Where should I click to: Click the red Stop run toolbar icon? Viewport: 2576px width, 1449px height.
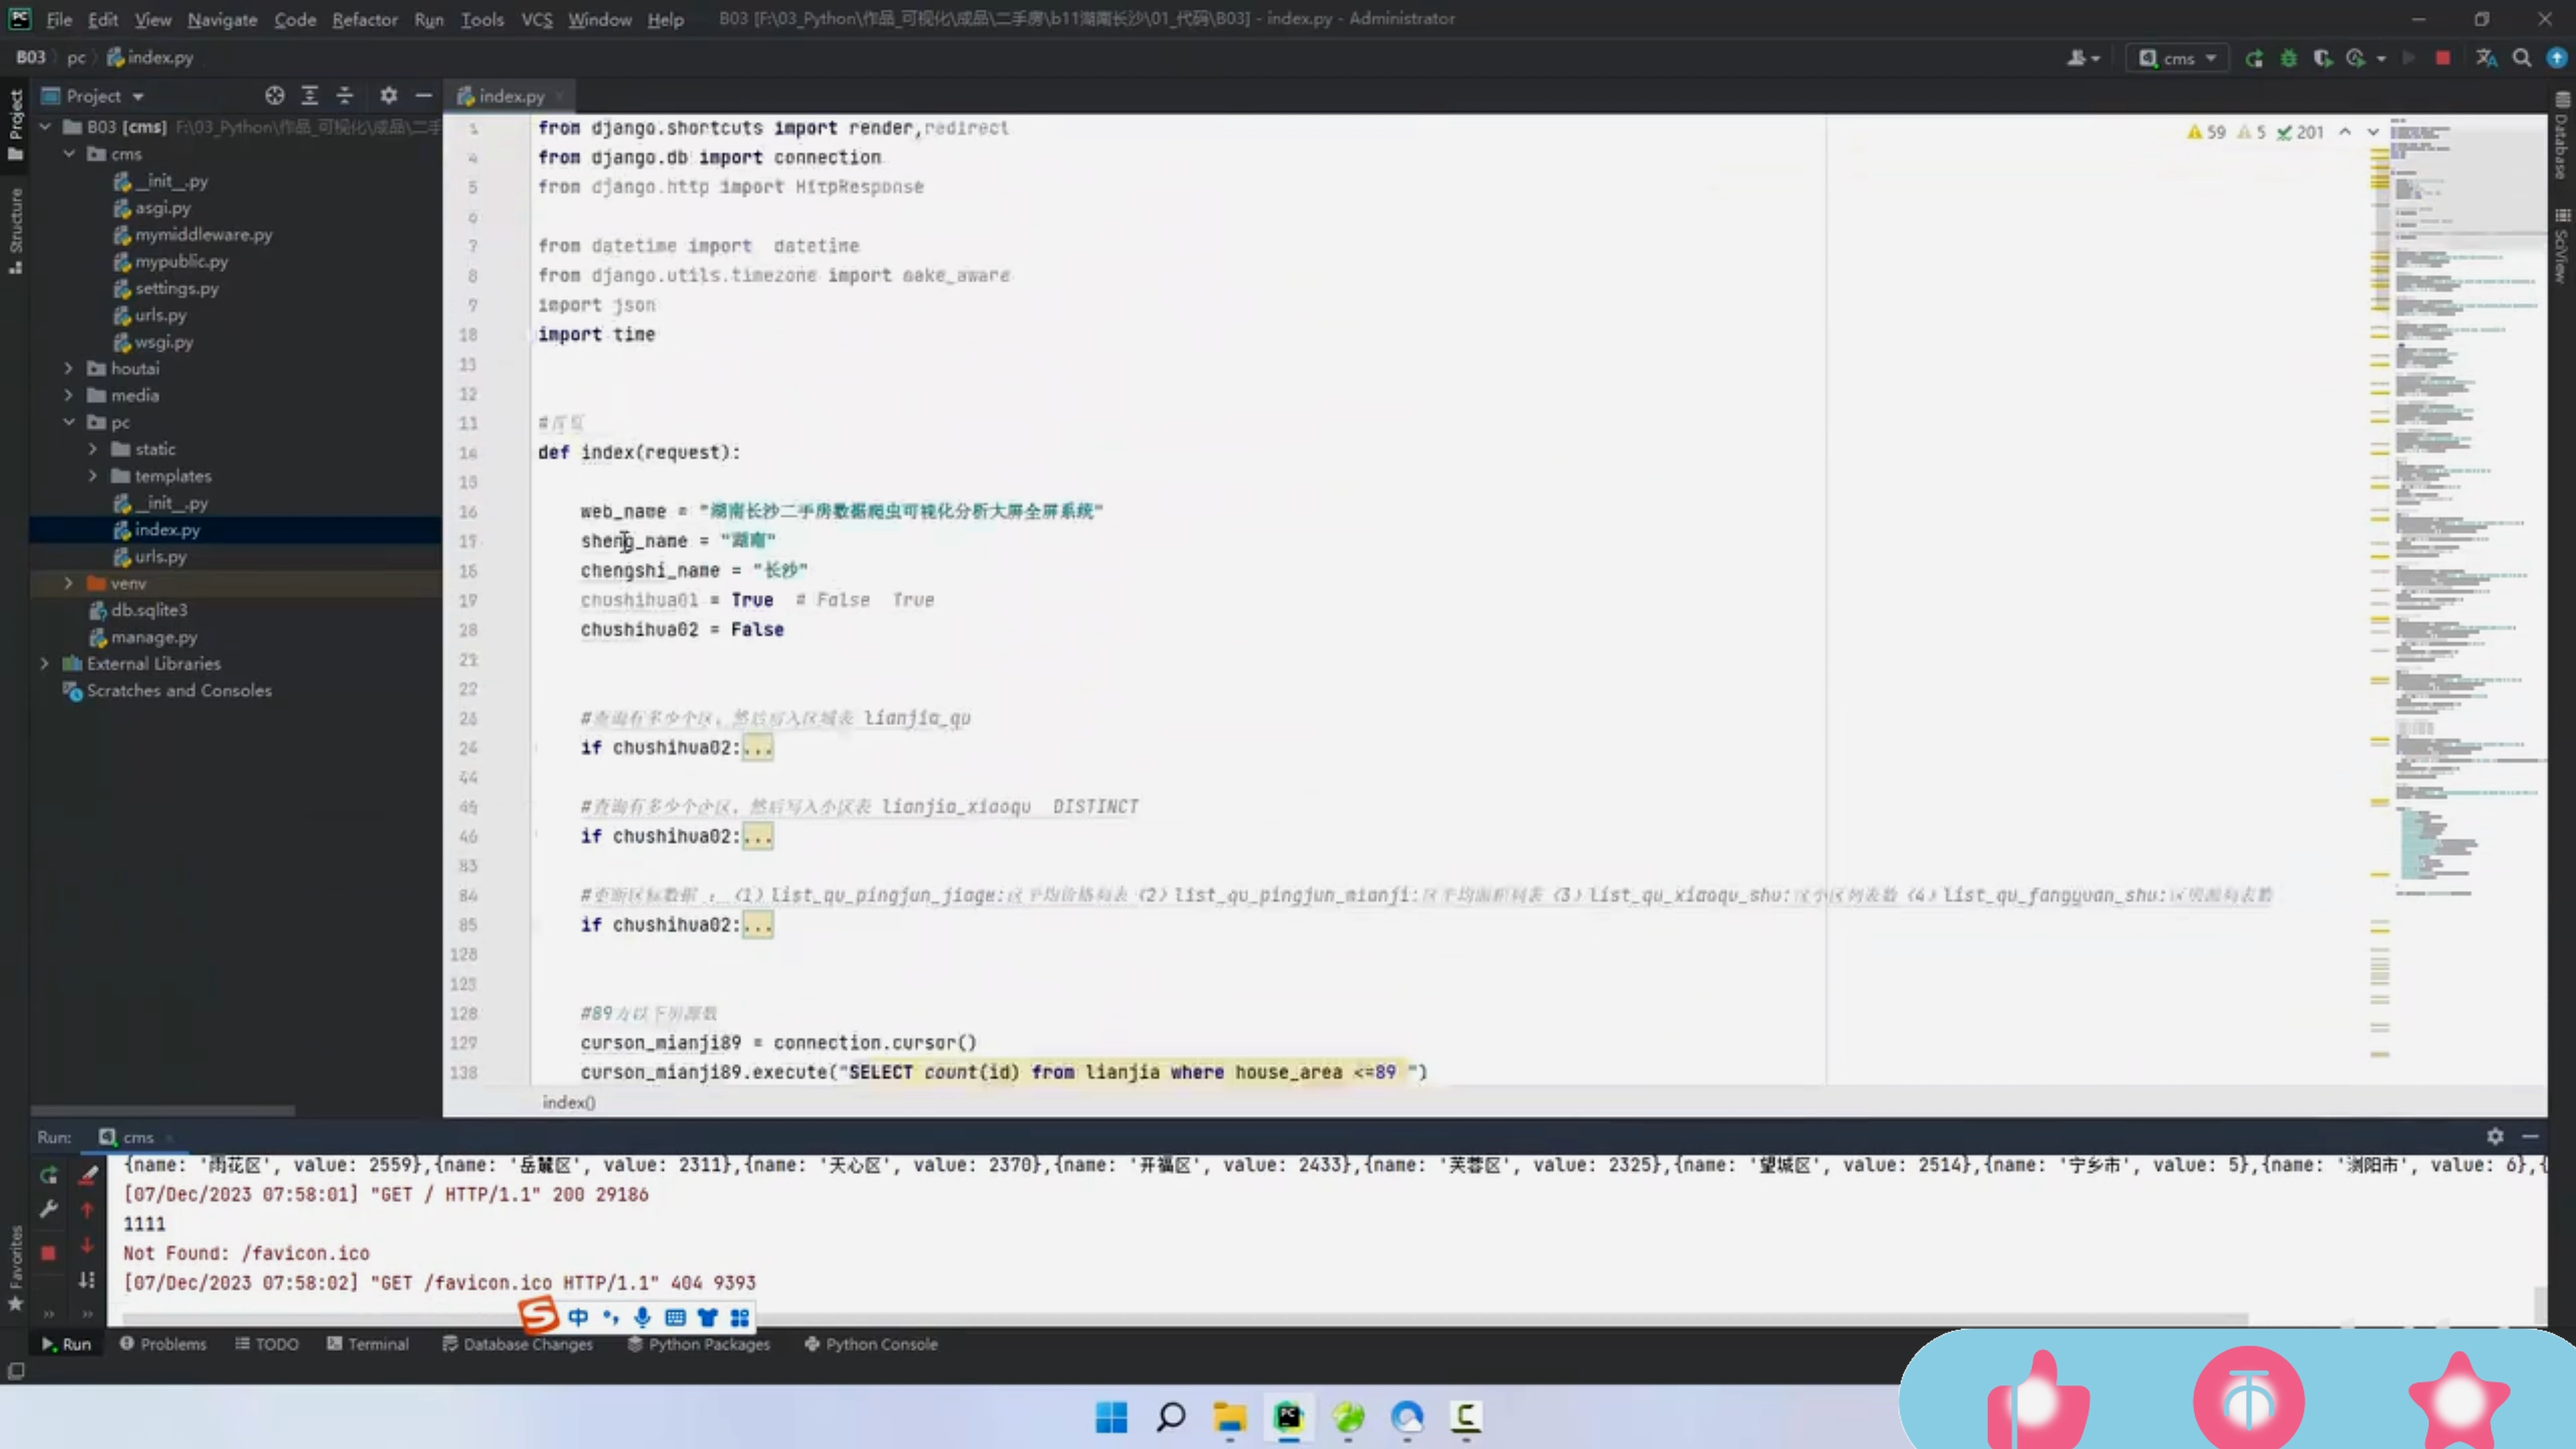tap(2443, 58)
